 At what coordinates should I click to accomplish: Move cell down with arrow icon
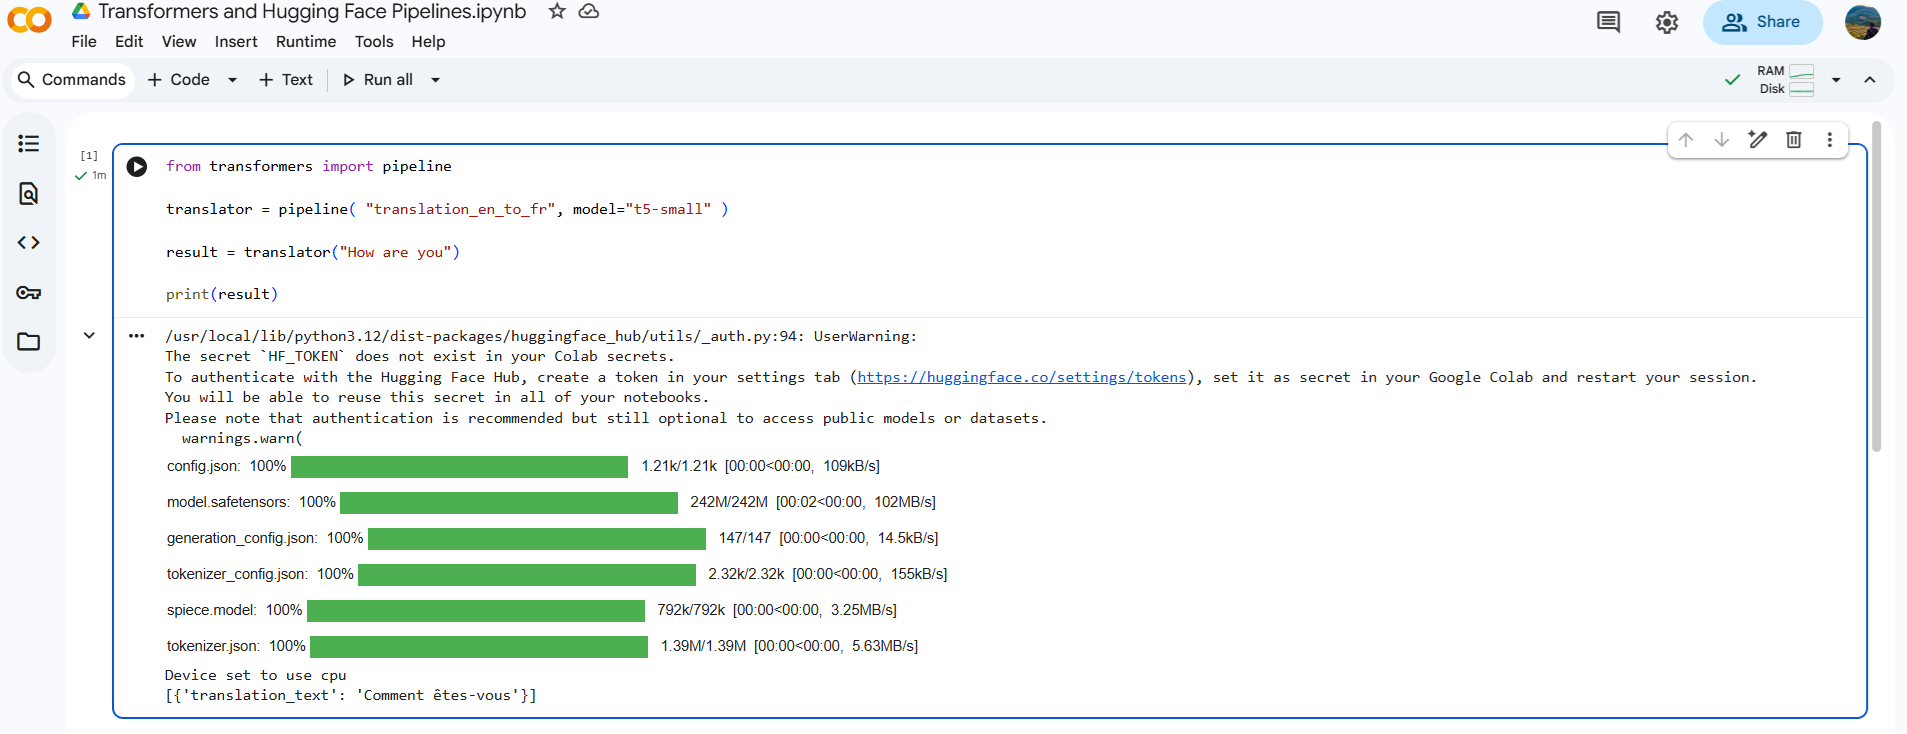pyautogui.click(x=1722, y=140)
